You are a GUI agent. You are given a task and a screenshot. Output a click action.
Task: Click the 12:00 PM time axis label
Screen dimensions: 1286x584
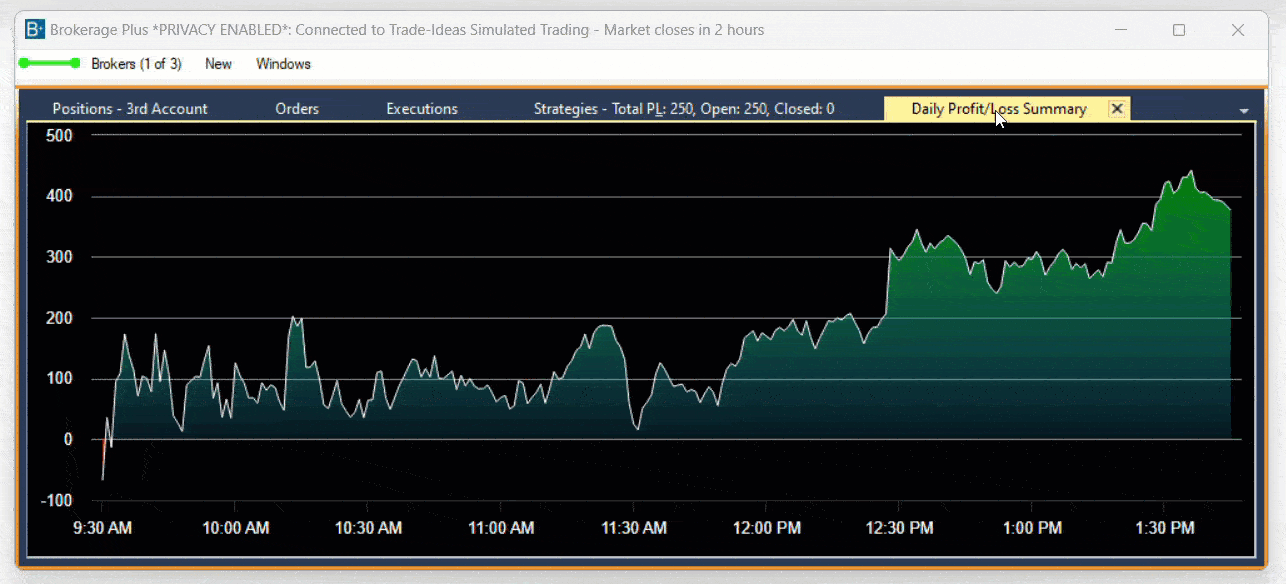[x=767, y=528]
